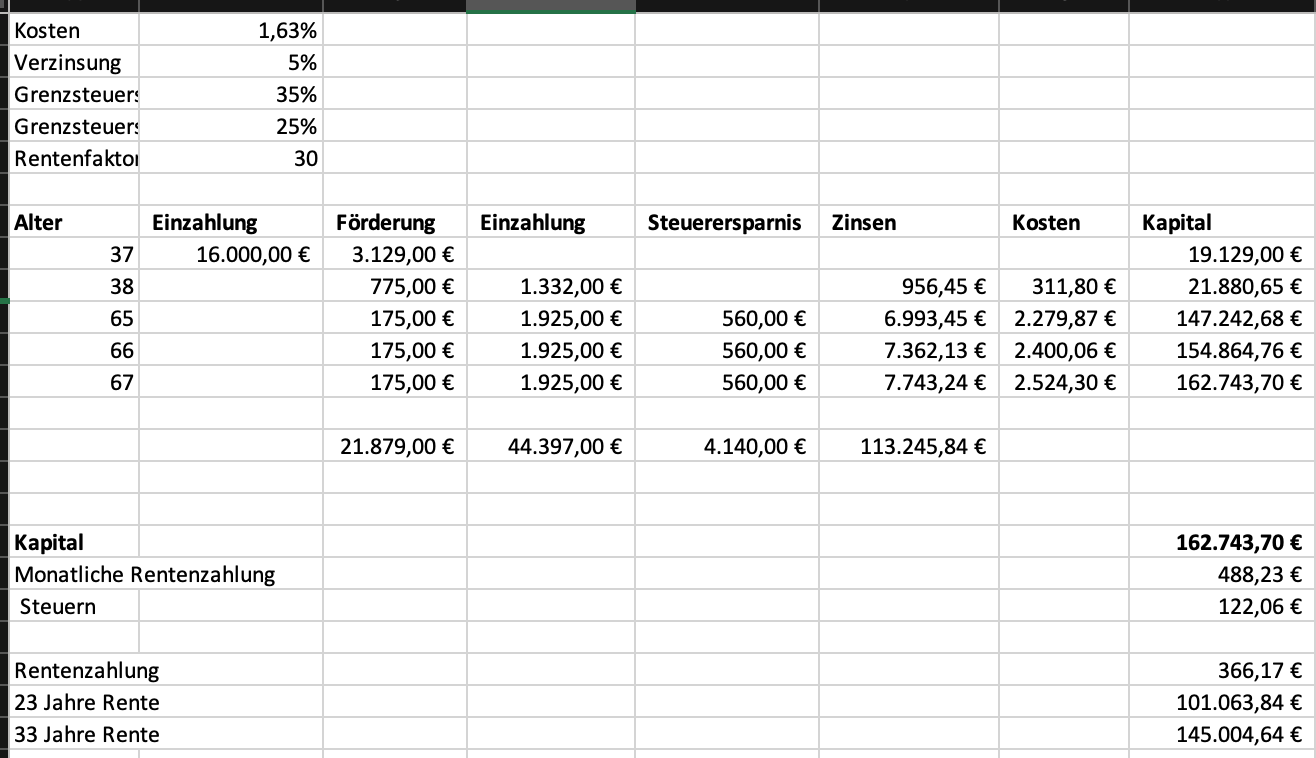The image size is (1316, 758).
Task: Select the Kosten value 2.524,30 €
Action: pyautogui.click(x=1064, y=383)
